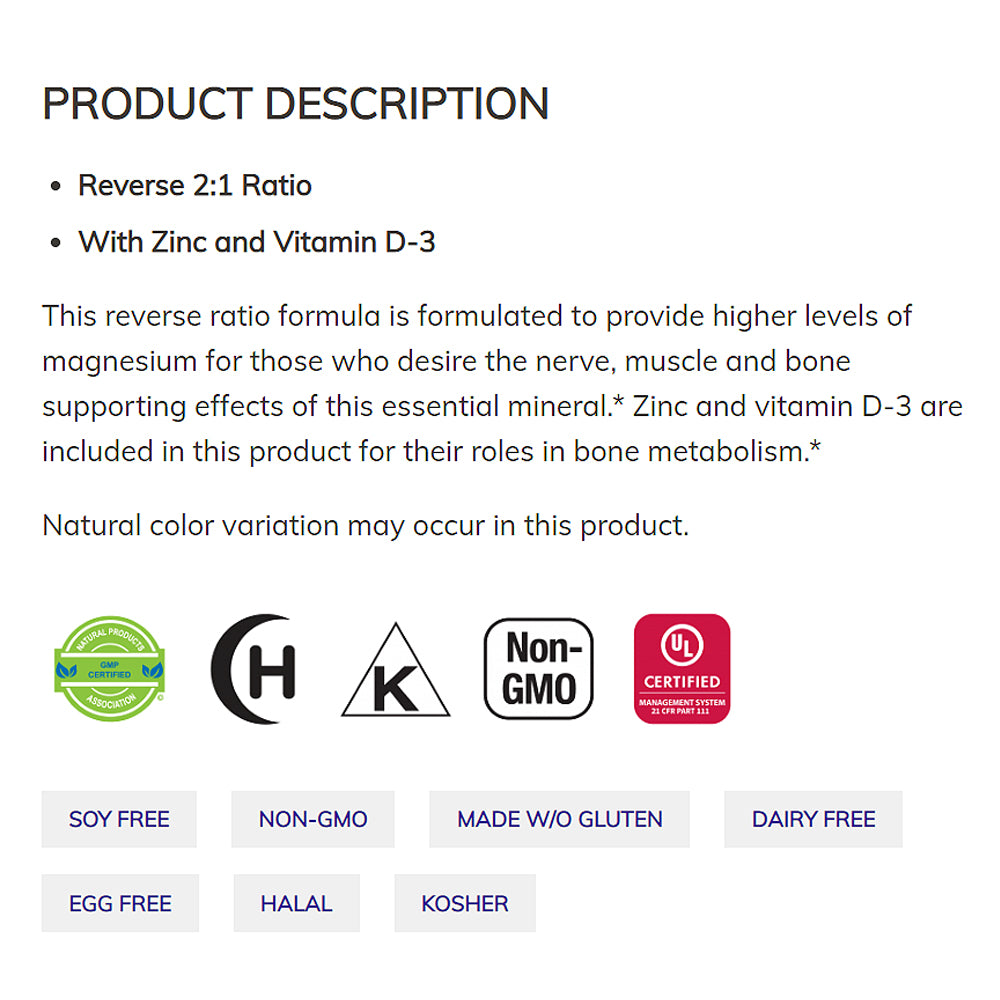This screenshot has width=1000, height=1000.
Task: Select the HALAL tag button
Action: pos(296,903)
